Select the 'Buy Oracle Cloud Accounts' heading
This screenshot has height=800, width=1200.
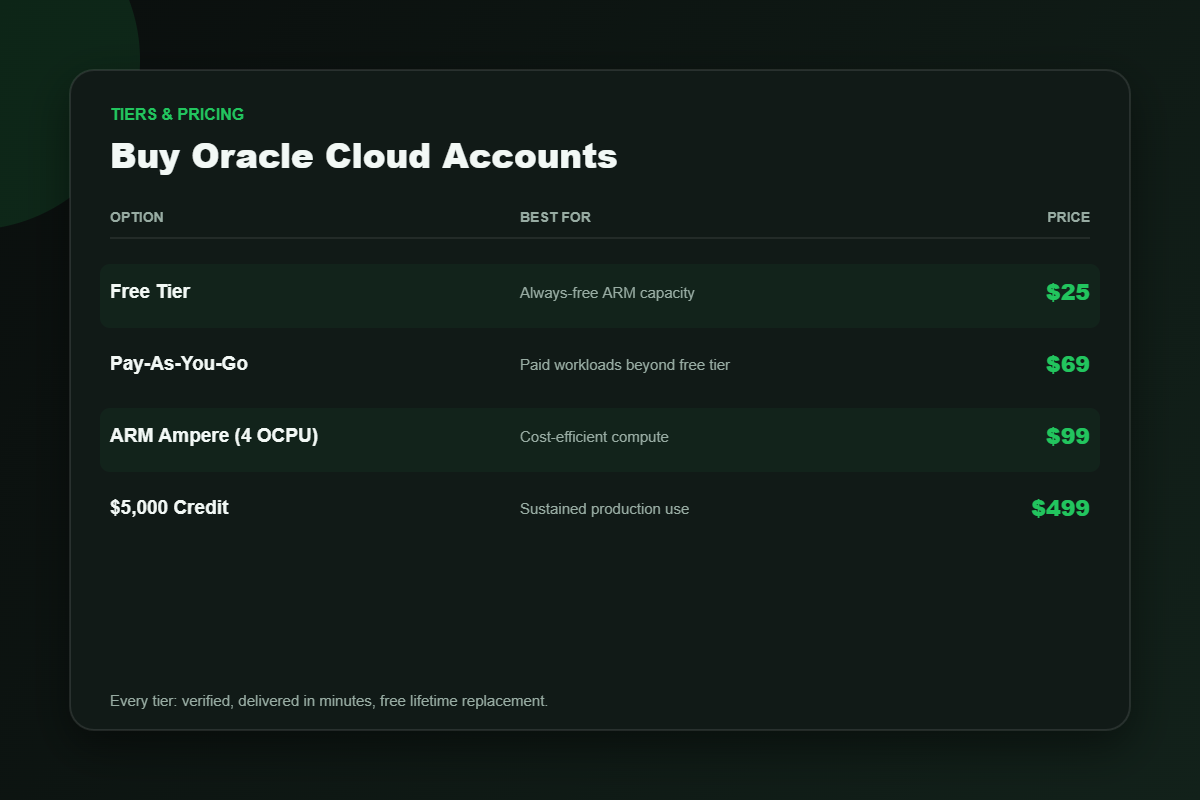pos(364,157)
